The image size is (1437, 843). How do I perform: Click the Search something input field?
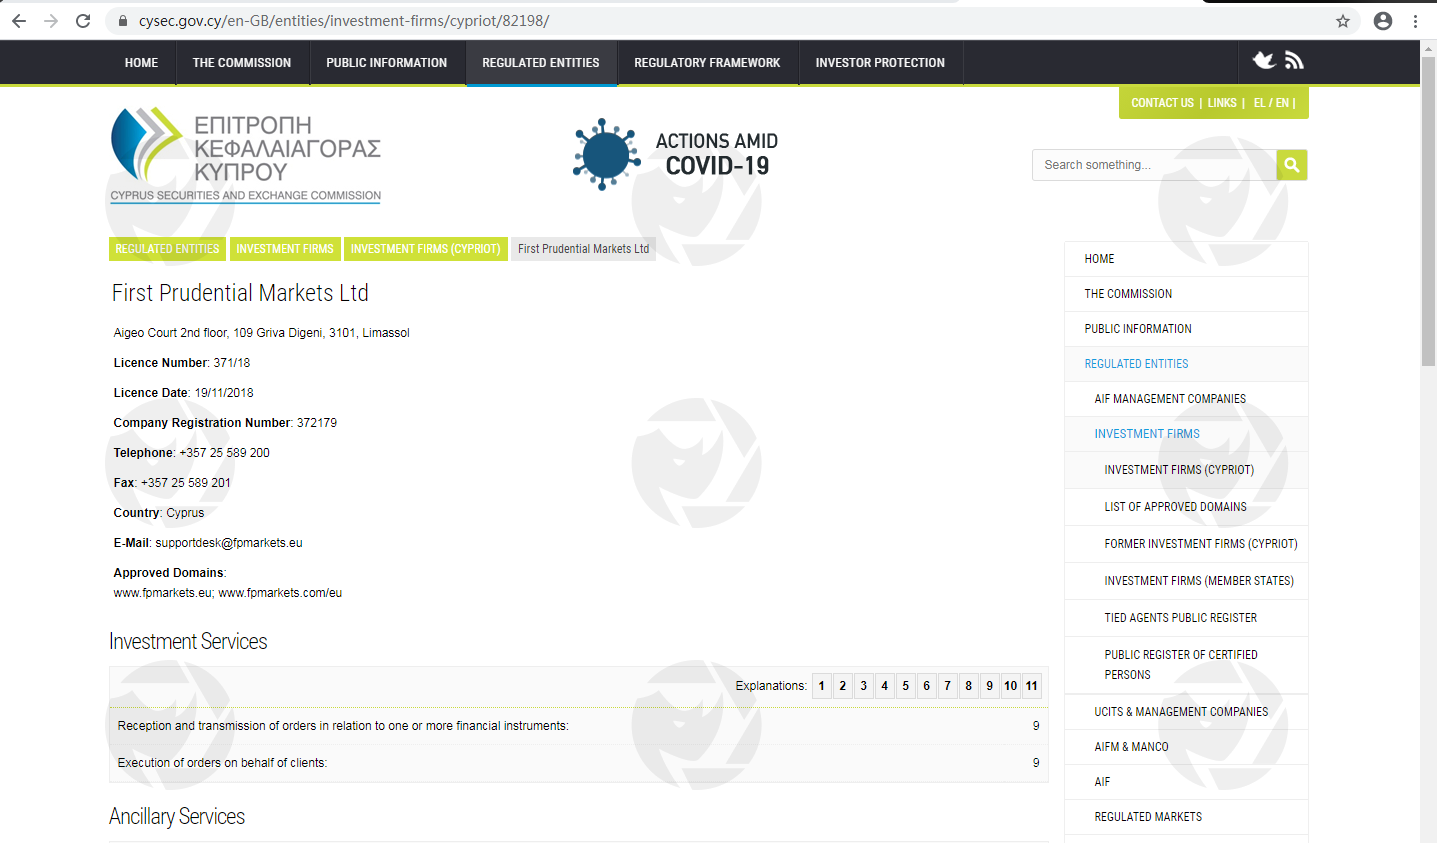point(1154,165)
